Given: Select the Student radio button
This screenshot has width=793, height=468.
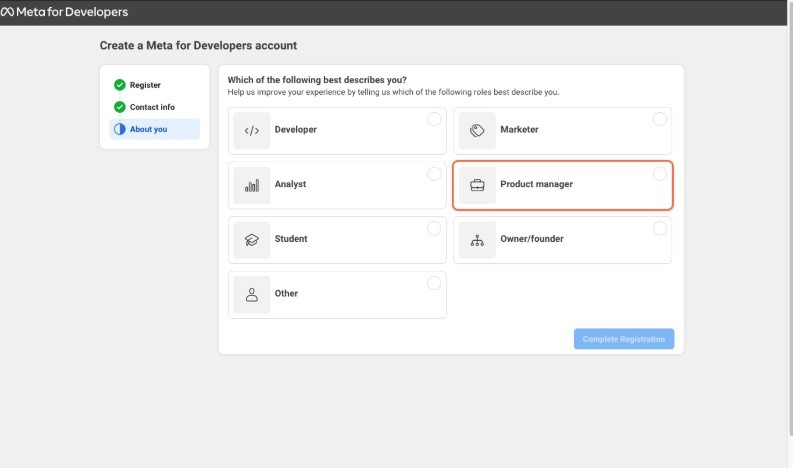Looking at the screenshot, I should (x=434, y=228).
